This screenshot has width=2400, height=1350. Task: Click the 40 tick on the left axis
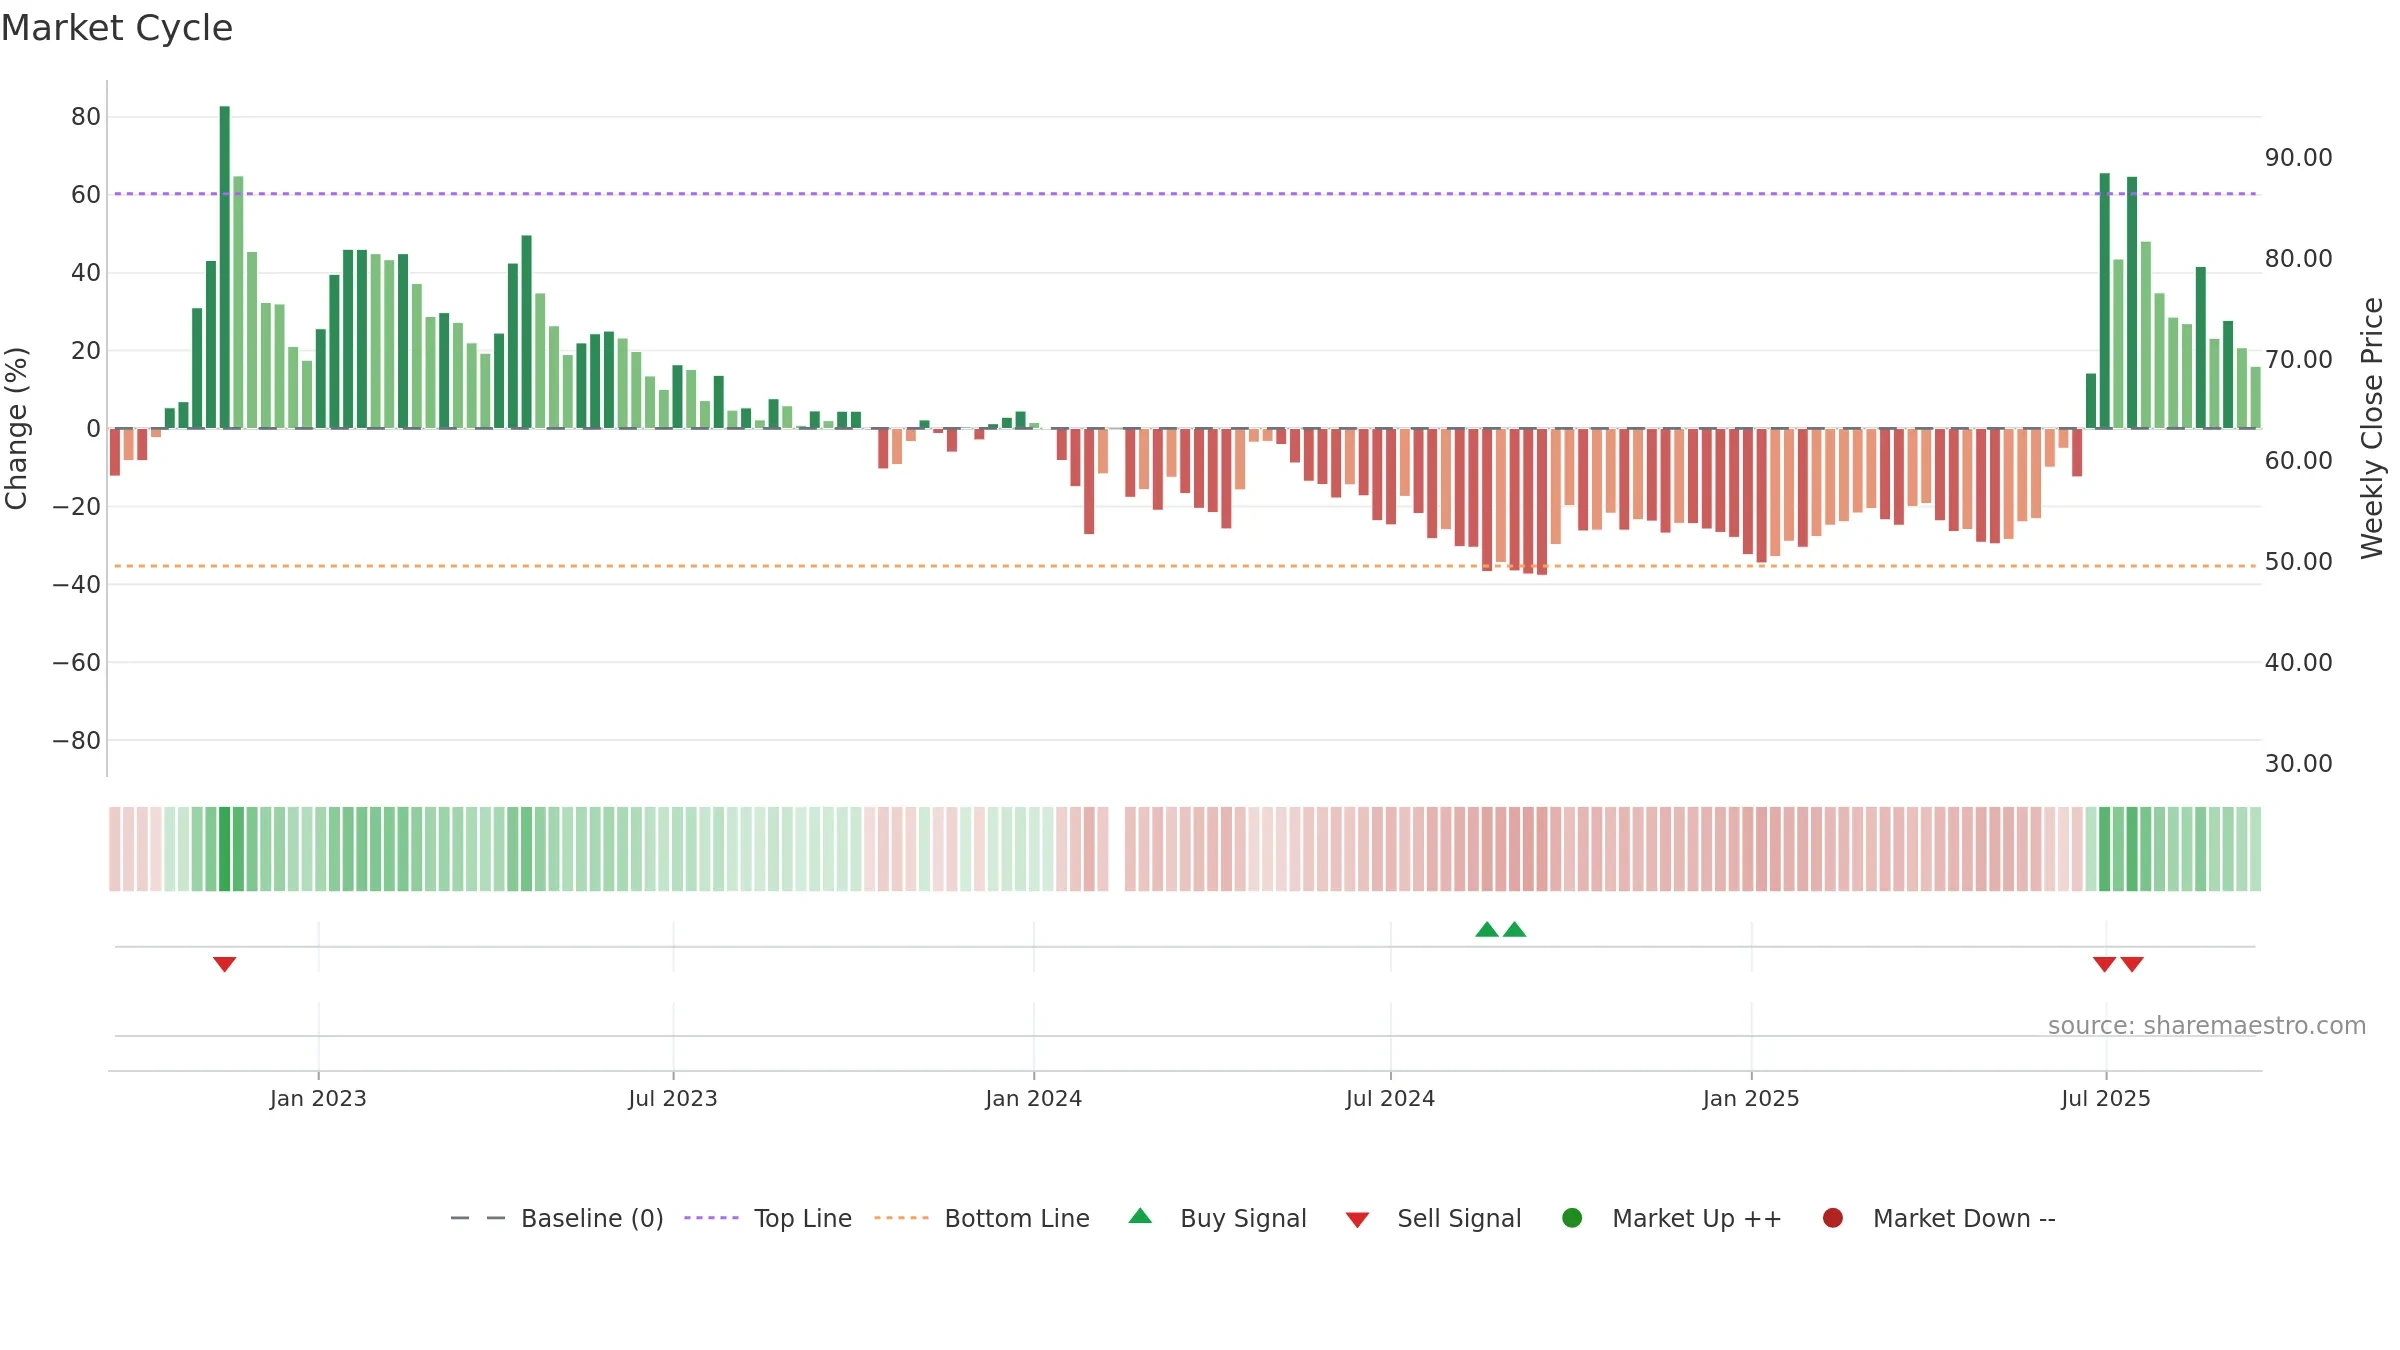[86, 273]
